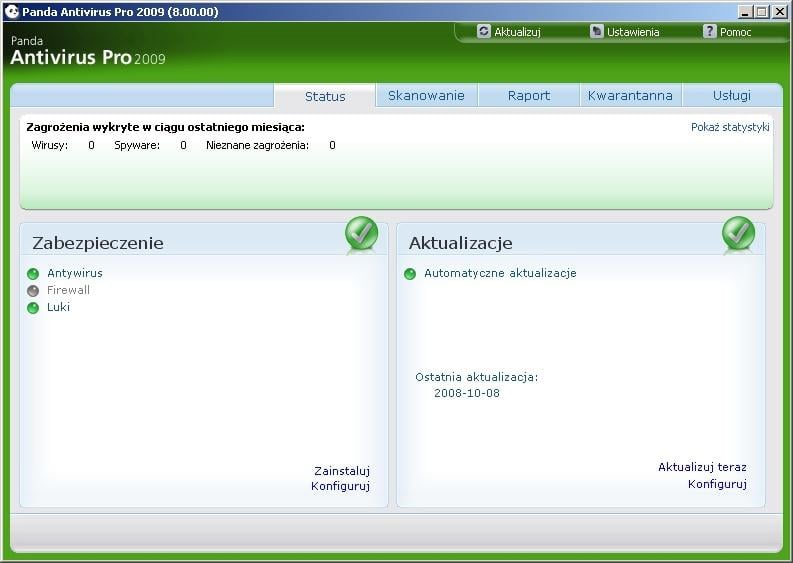Click green status dot next to Antywirus
This screenshot has height=563, width=793.
point(33,274)
